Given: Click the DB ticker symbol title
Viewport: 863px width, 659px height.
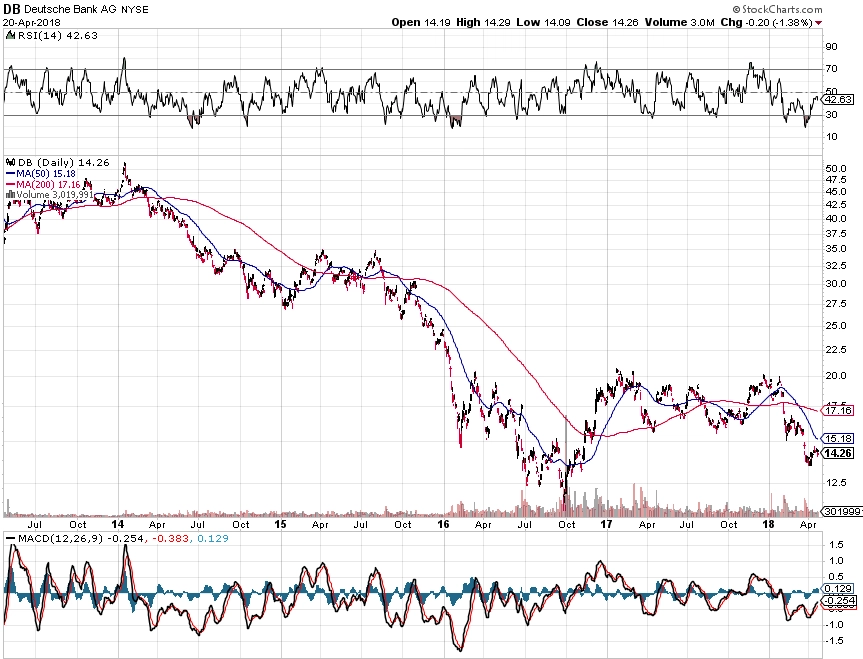Looking at the screenshot, I should [12, 9].
